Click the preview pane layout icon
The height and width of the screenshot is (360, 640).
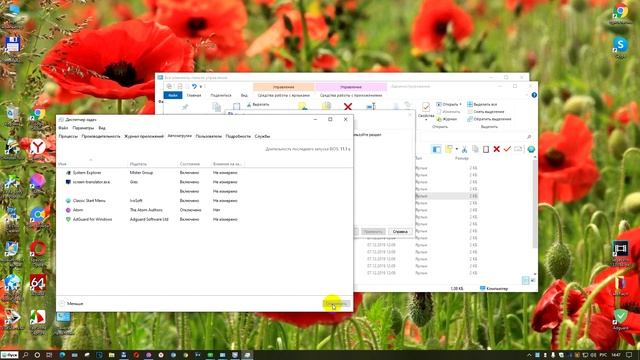(x=436, y=149)
